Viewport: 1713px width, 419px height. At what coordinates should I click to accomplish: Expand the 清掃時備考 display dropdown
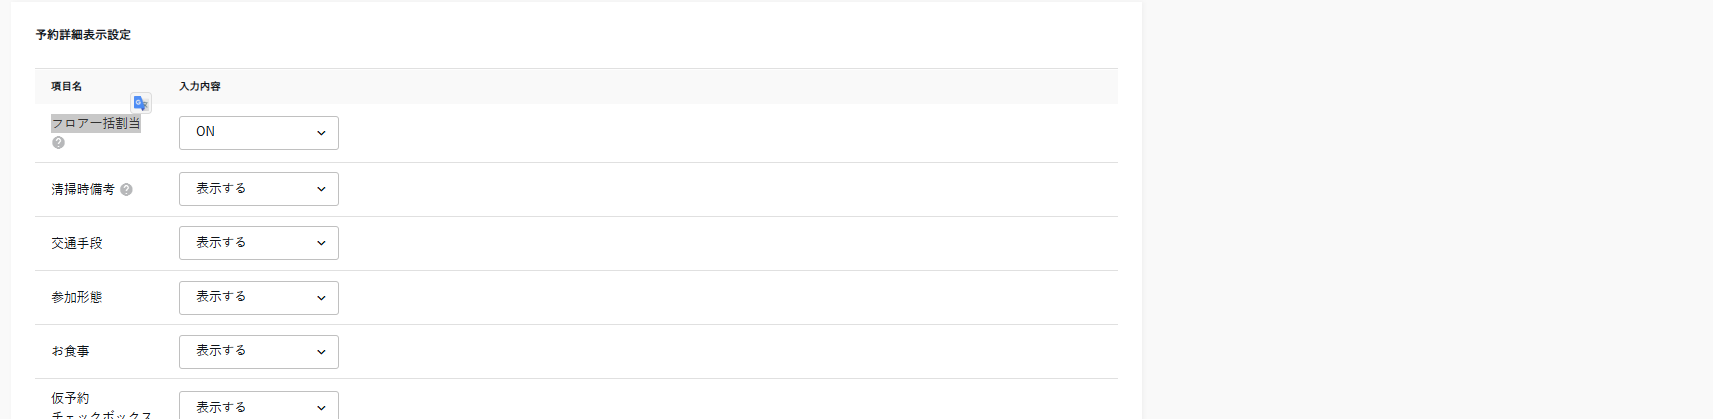coord(258,189)
